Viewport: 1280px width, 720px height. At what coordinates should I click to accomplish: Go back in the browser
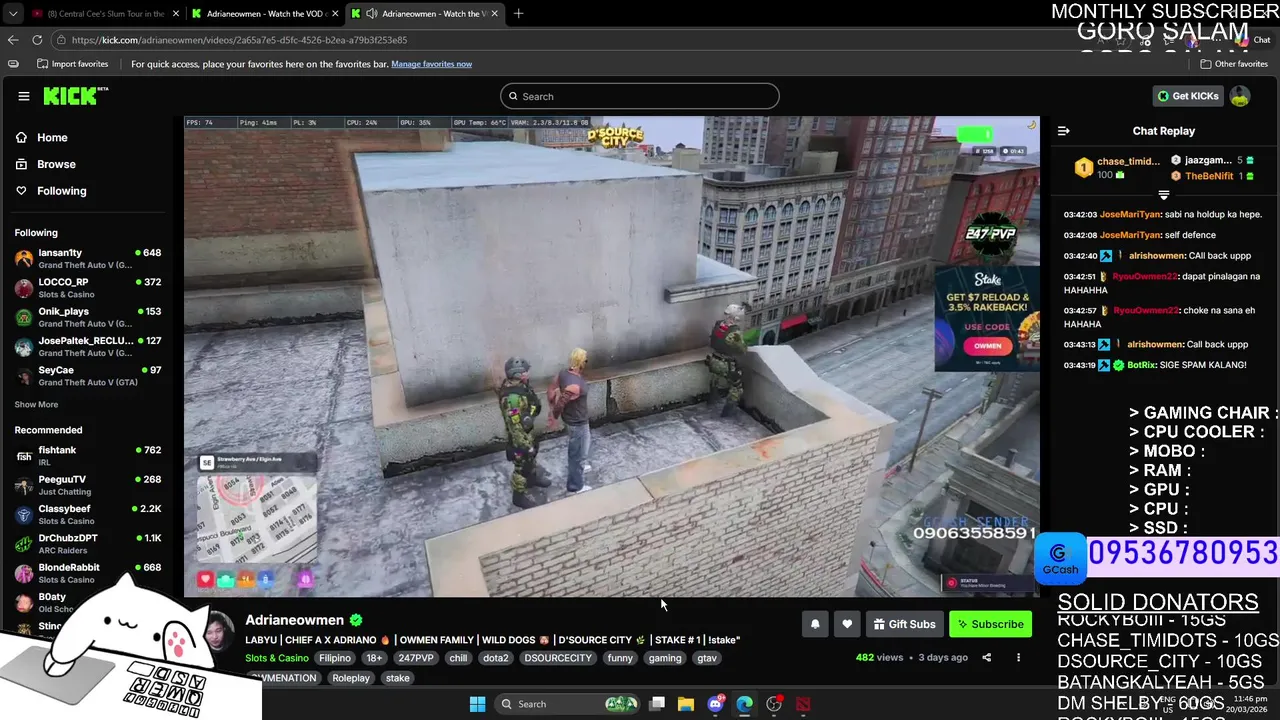(13, 40)
